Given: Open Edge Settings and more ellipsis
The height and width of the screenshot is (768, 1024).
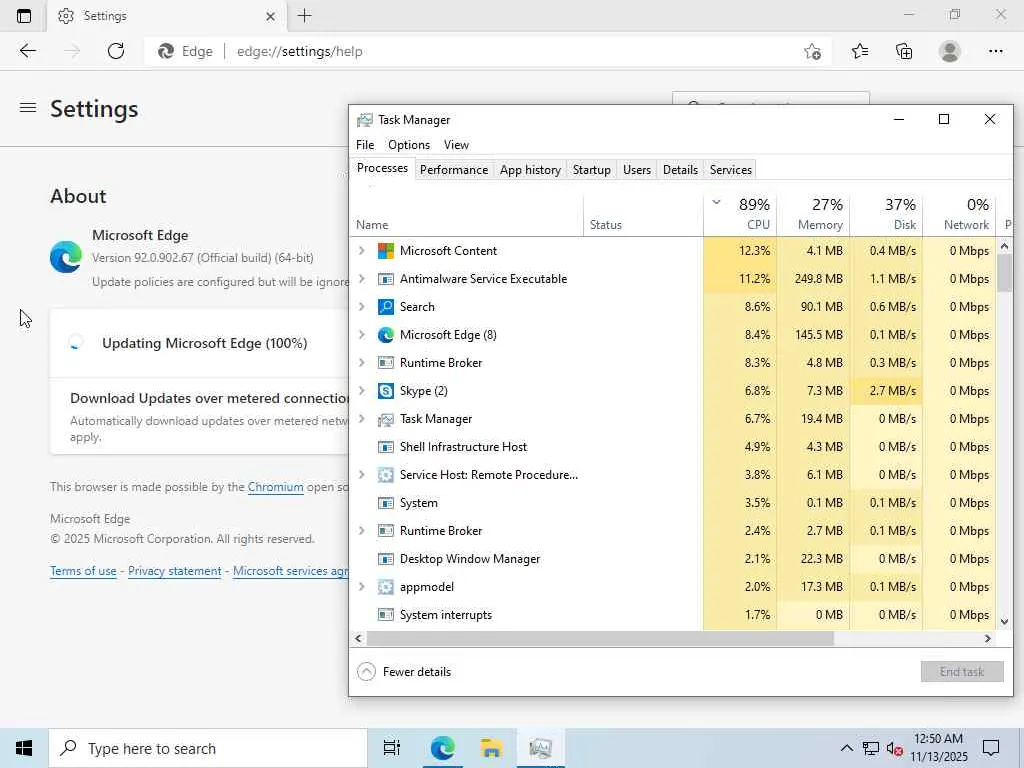Looking at the screenshot, I should (995, 51).
